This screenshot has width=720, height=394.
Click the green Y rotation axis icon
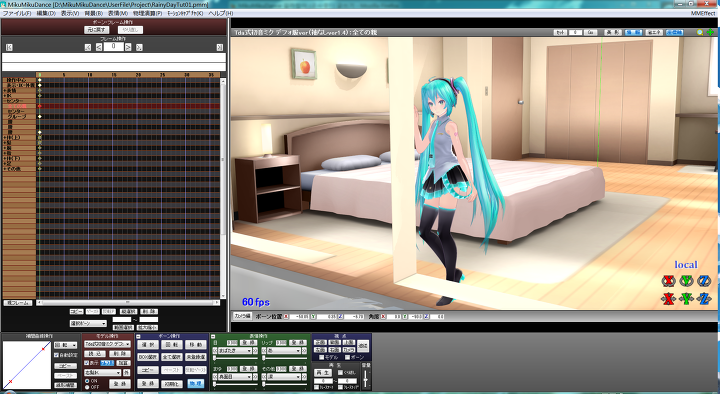(686, 281)
